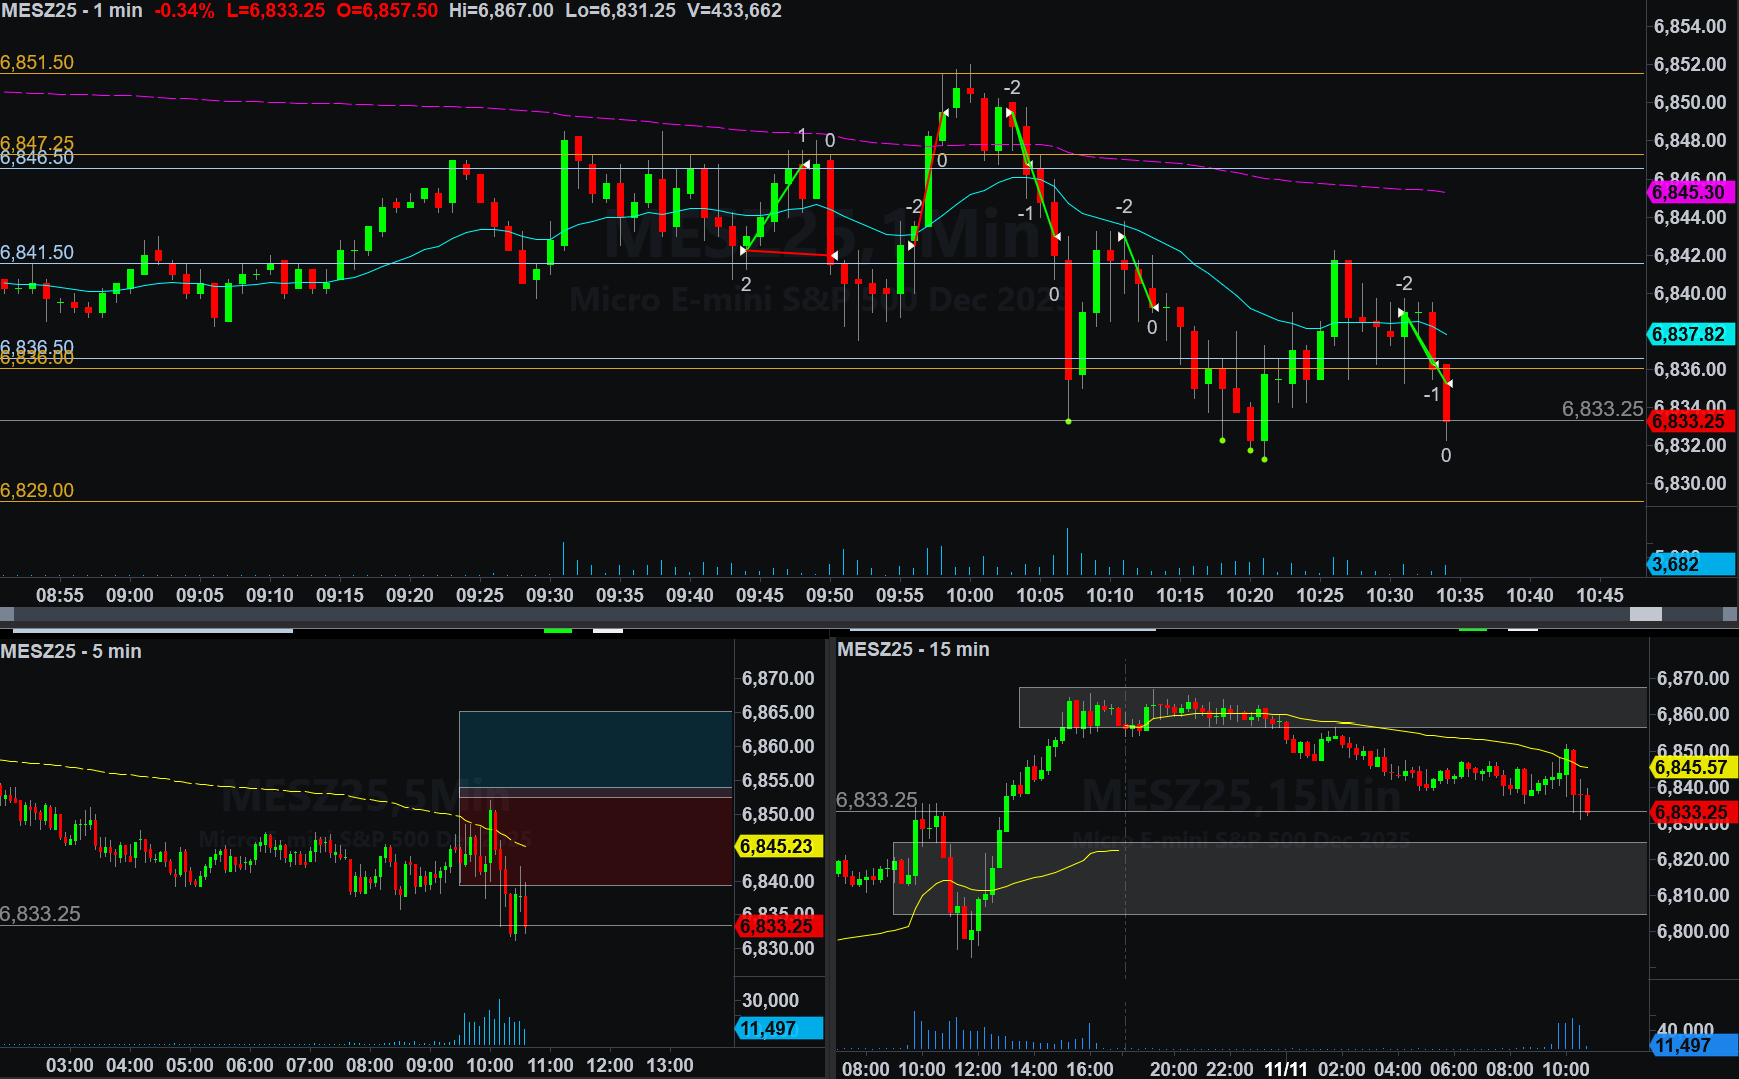Screen dimensions: 1739x1079
Task: Click the Hi=6,867.00 value in the header
Action: pyautogui.click(x=501, y=11)
